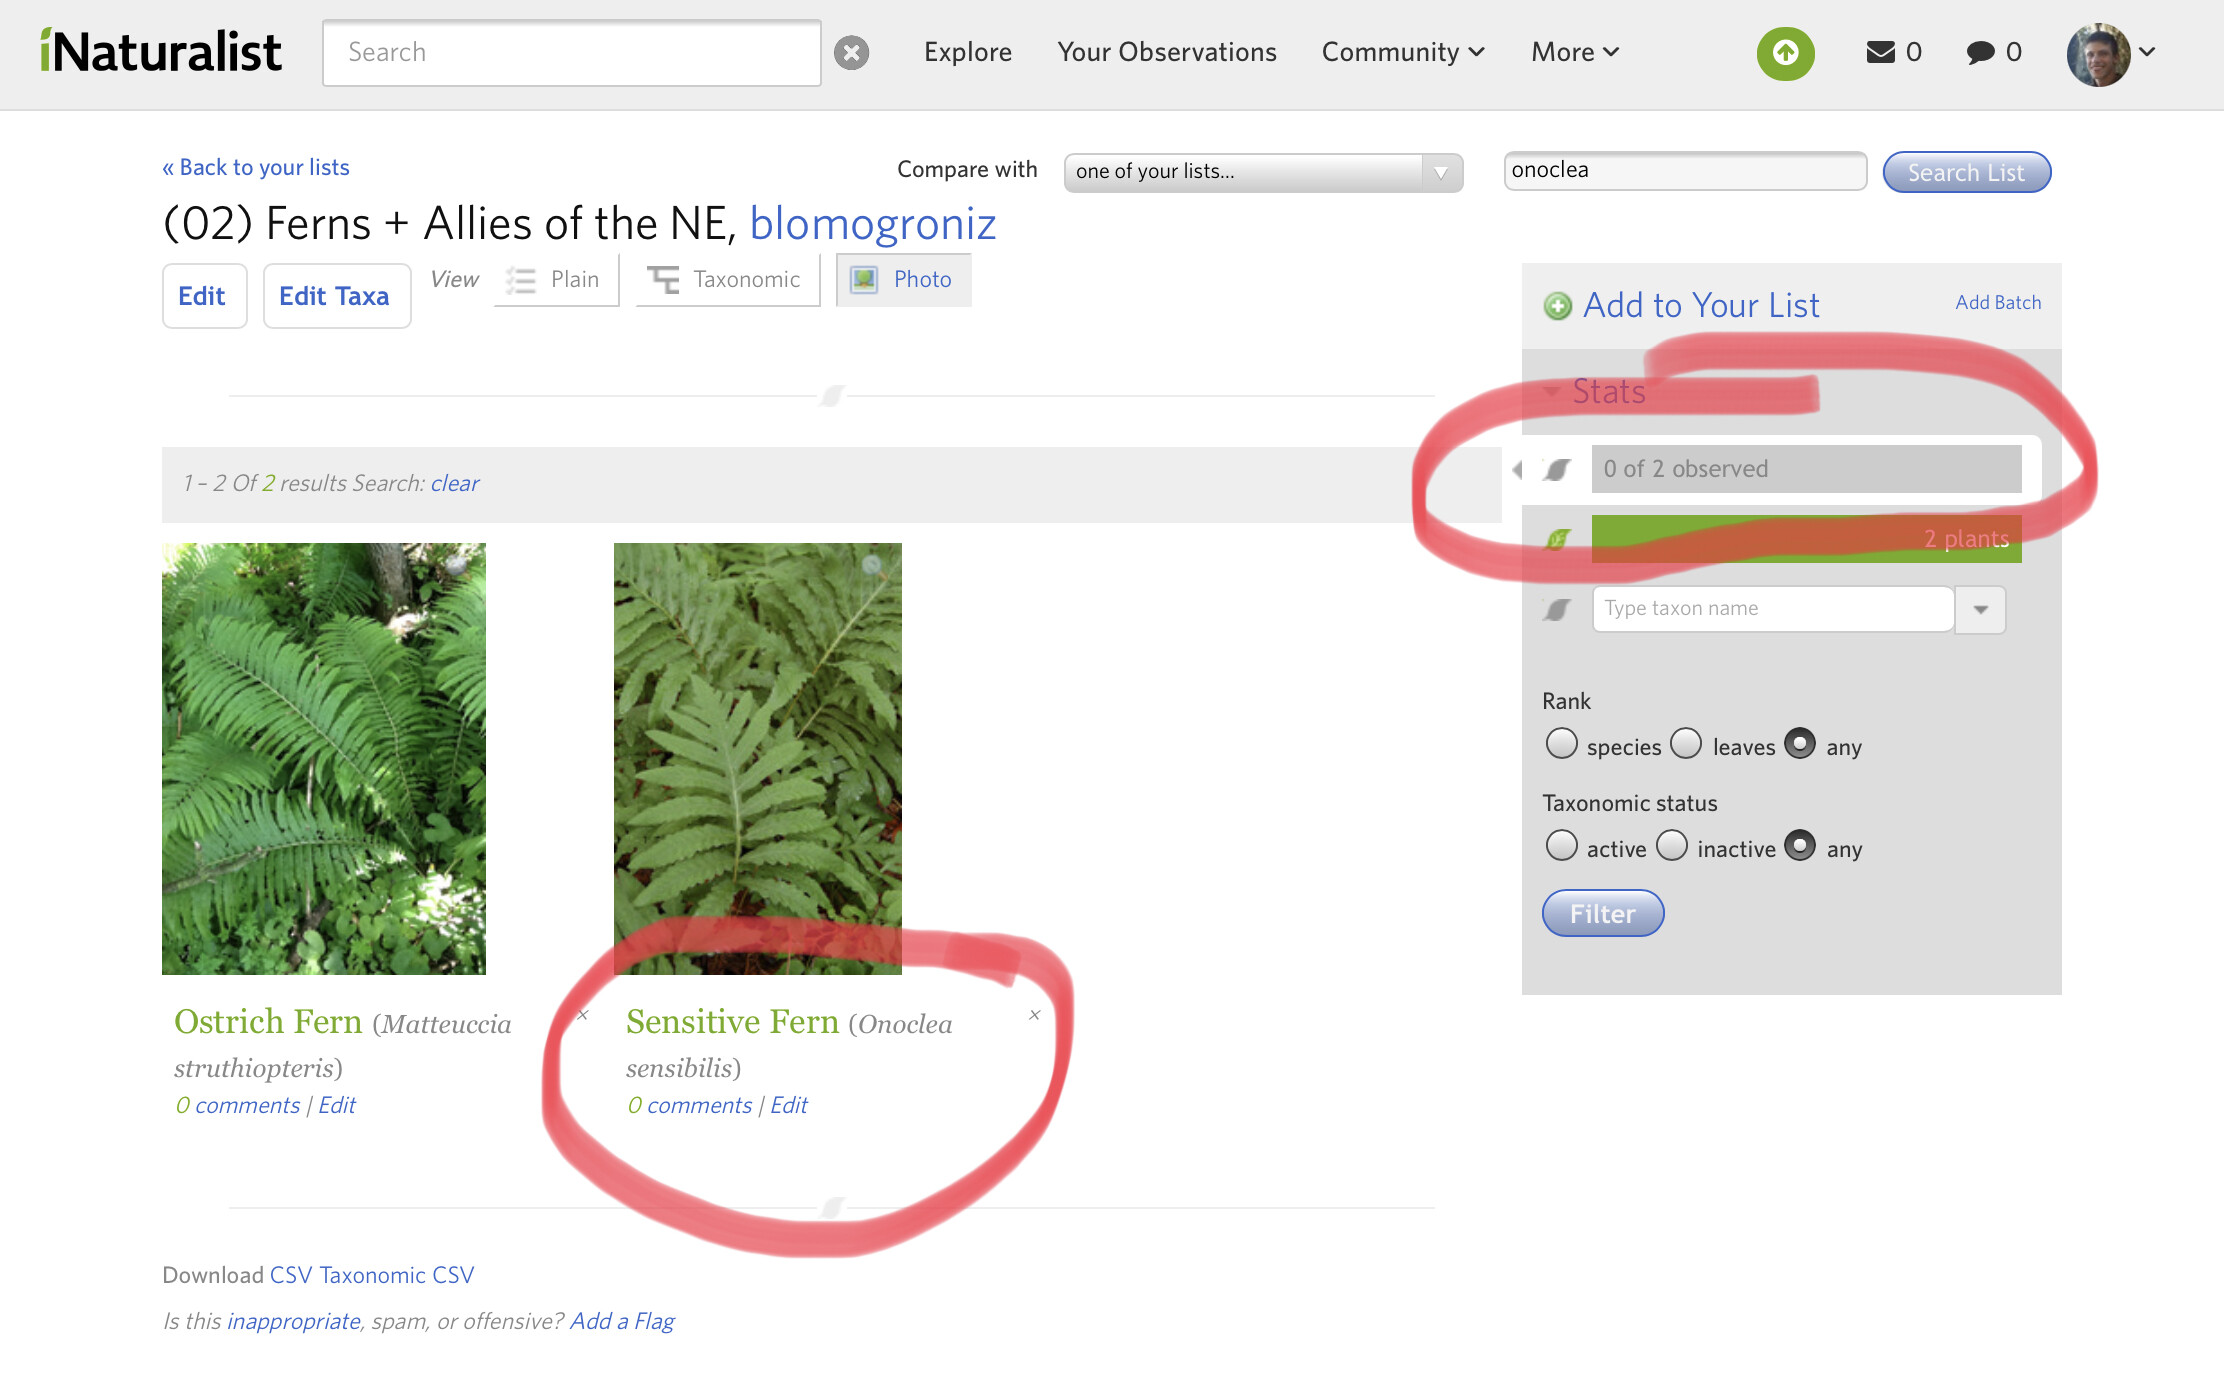Open the Compare with lists dropdown
This screenshot has height=1389, width=2224.
[x=1262, y=172]
